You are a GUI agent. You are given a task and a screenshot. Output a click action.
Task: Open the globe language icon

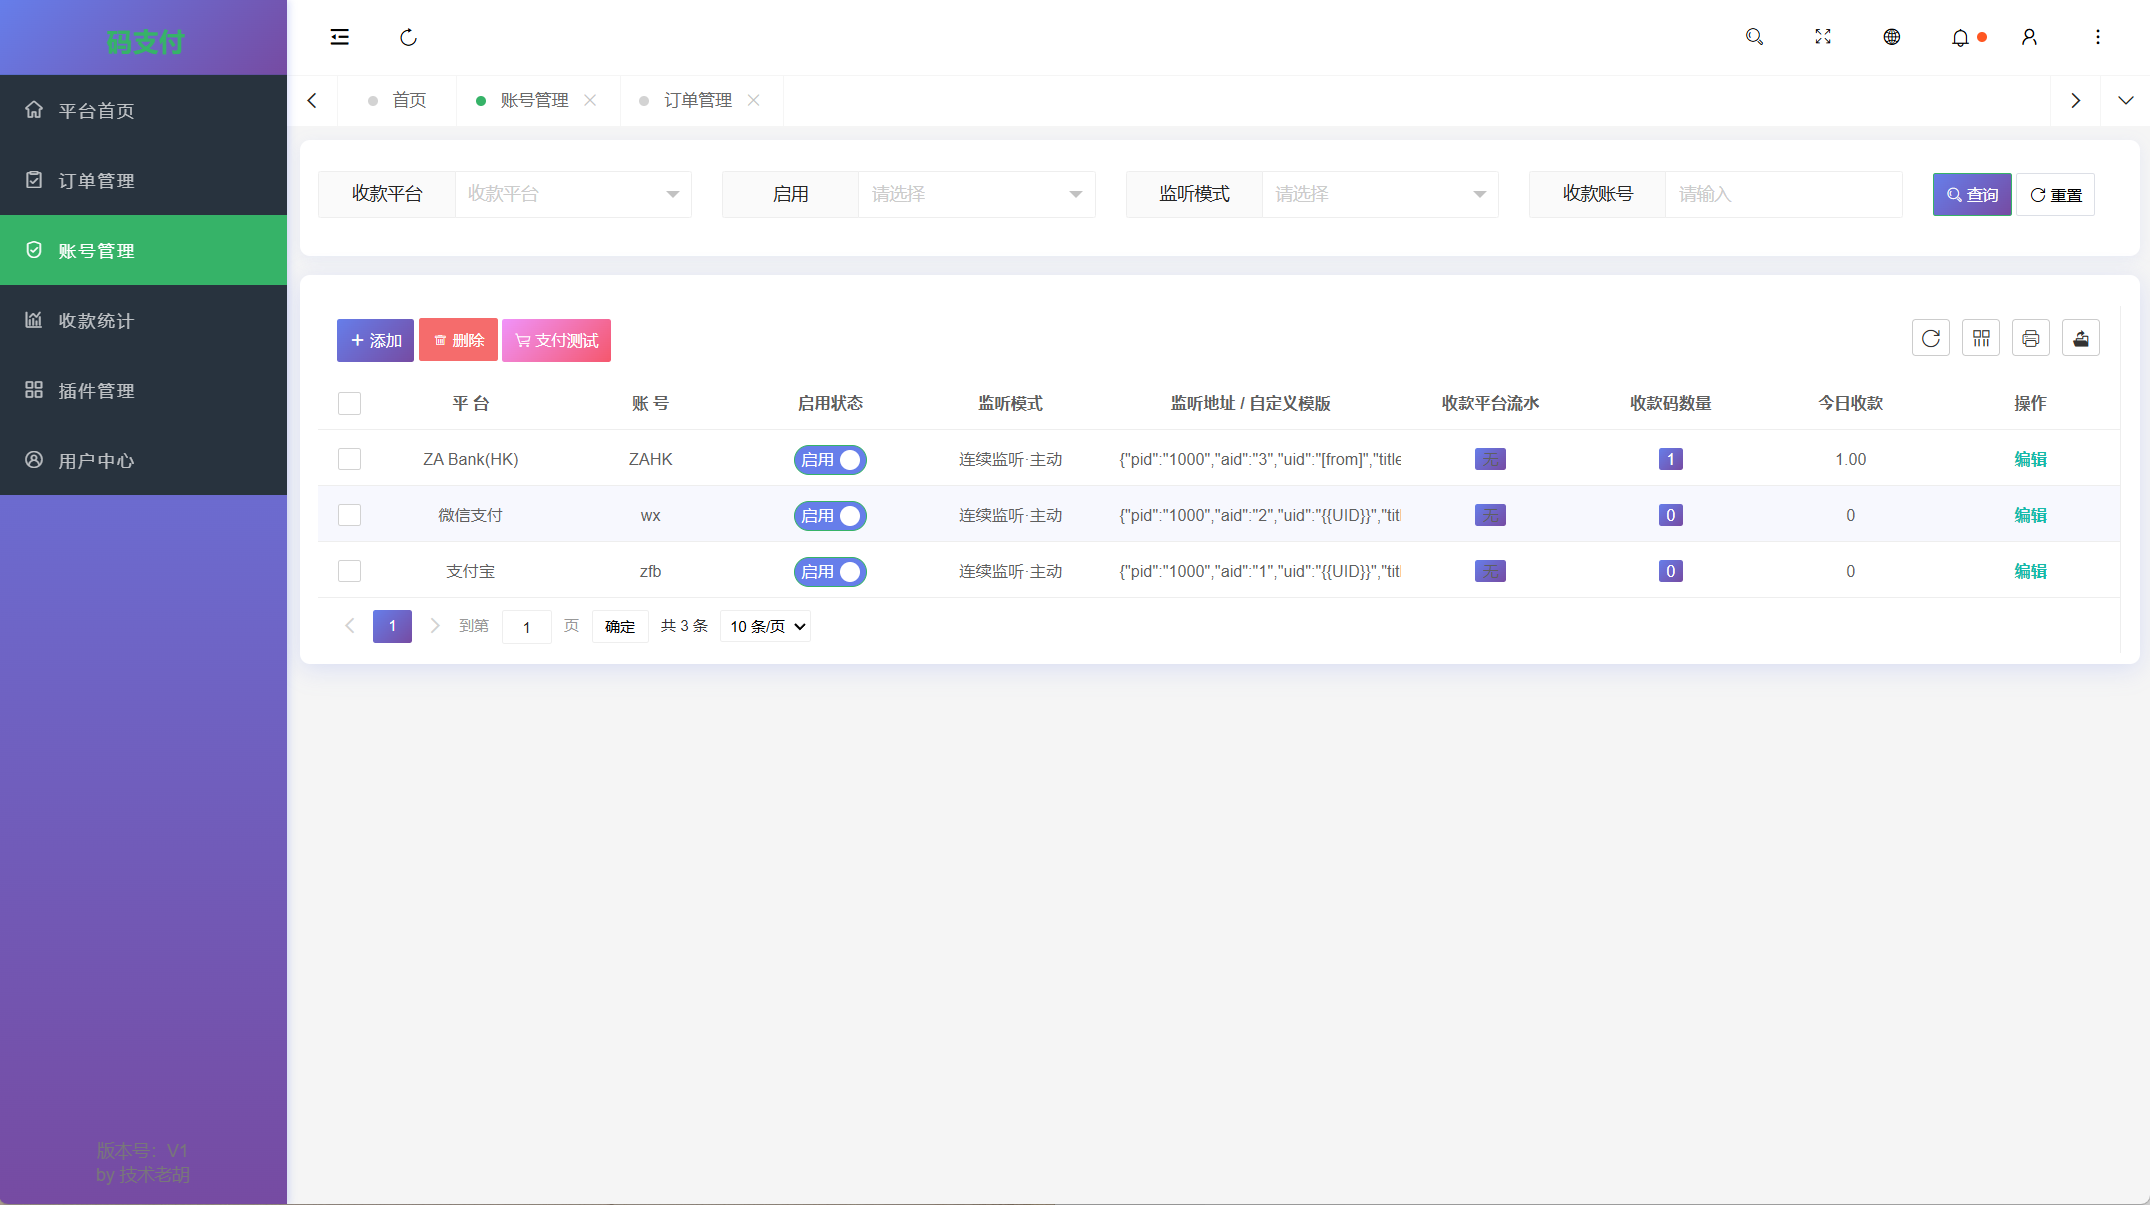coord(1891,37)
